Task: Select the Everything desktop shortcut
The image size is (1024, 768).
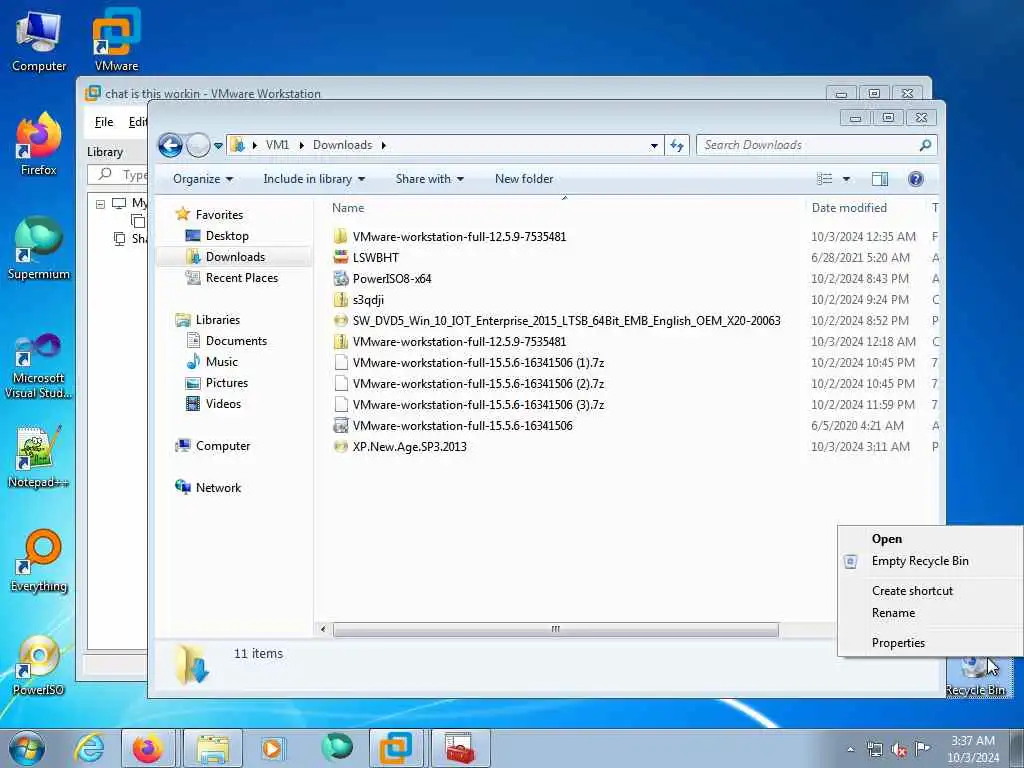Action: coord(39,560)
